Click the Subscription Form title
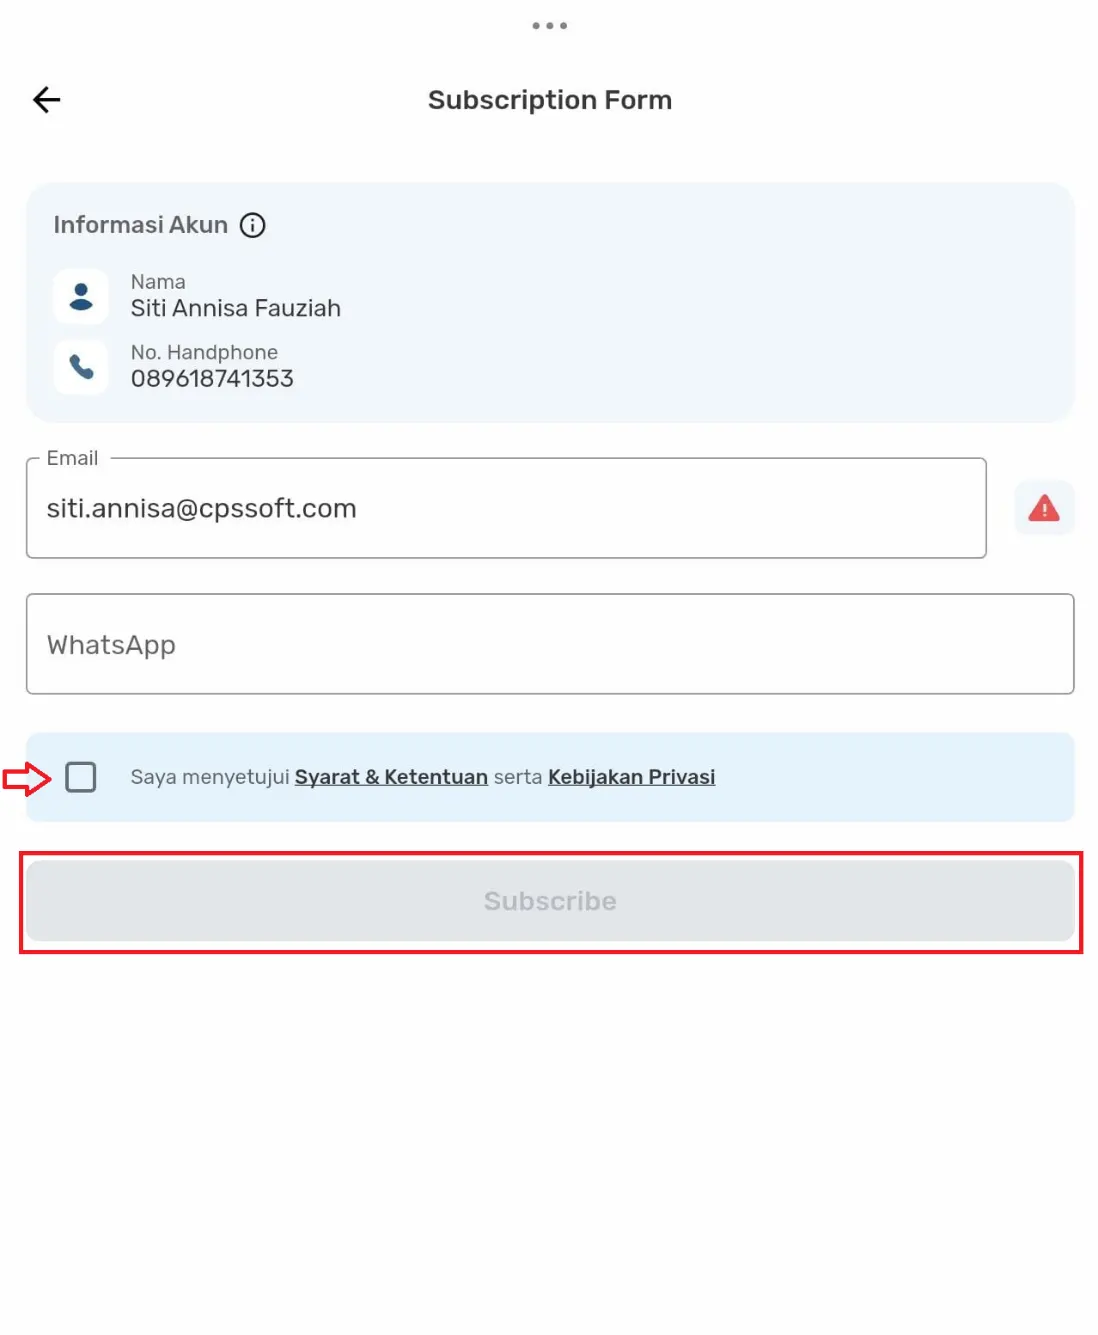Screen dimensions: 1098x1335 tap(550, 100)
